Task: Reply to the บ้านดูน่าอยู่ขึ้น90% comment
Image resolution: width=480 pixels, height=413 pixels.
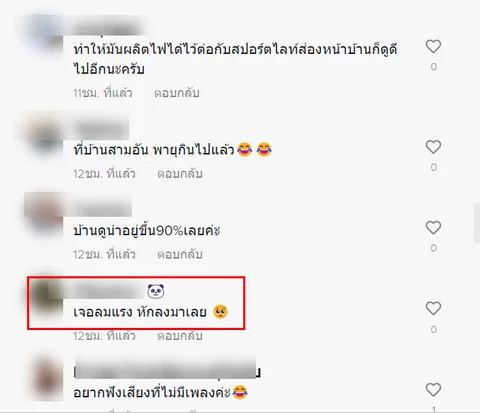Action: point(180,254)
